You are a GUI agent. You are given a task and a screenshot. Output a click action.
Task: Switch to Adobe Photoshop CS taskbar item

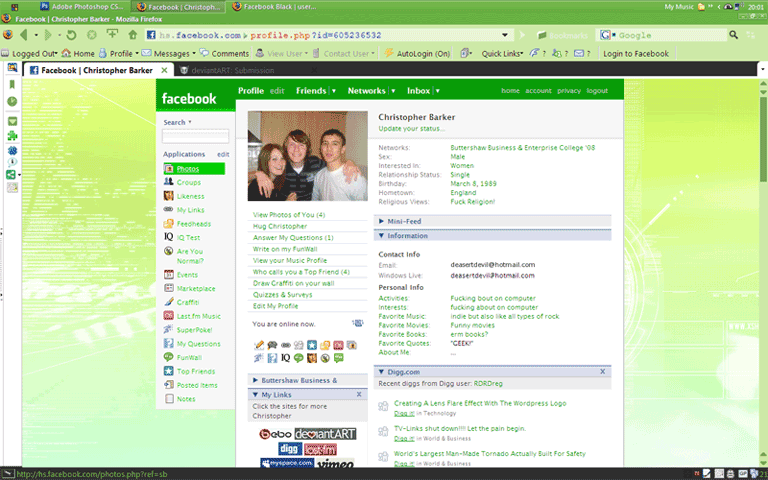[x=83, y=7]
